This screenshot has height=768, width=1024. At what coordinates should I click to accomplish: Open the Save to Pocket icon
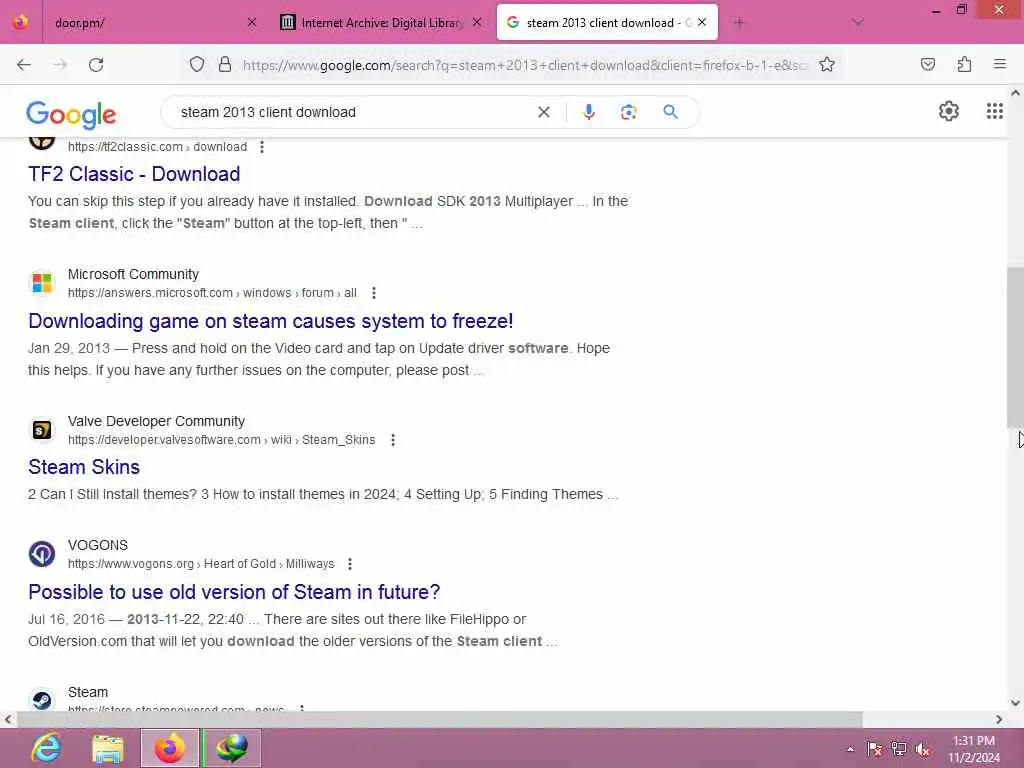tap(927, 64)
